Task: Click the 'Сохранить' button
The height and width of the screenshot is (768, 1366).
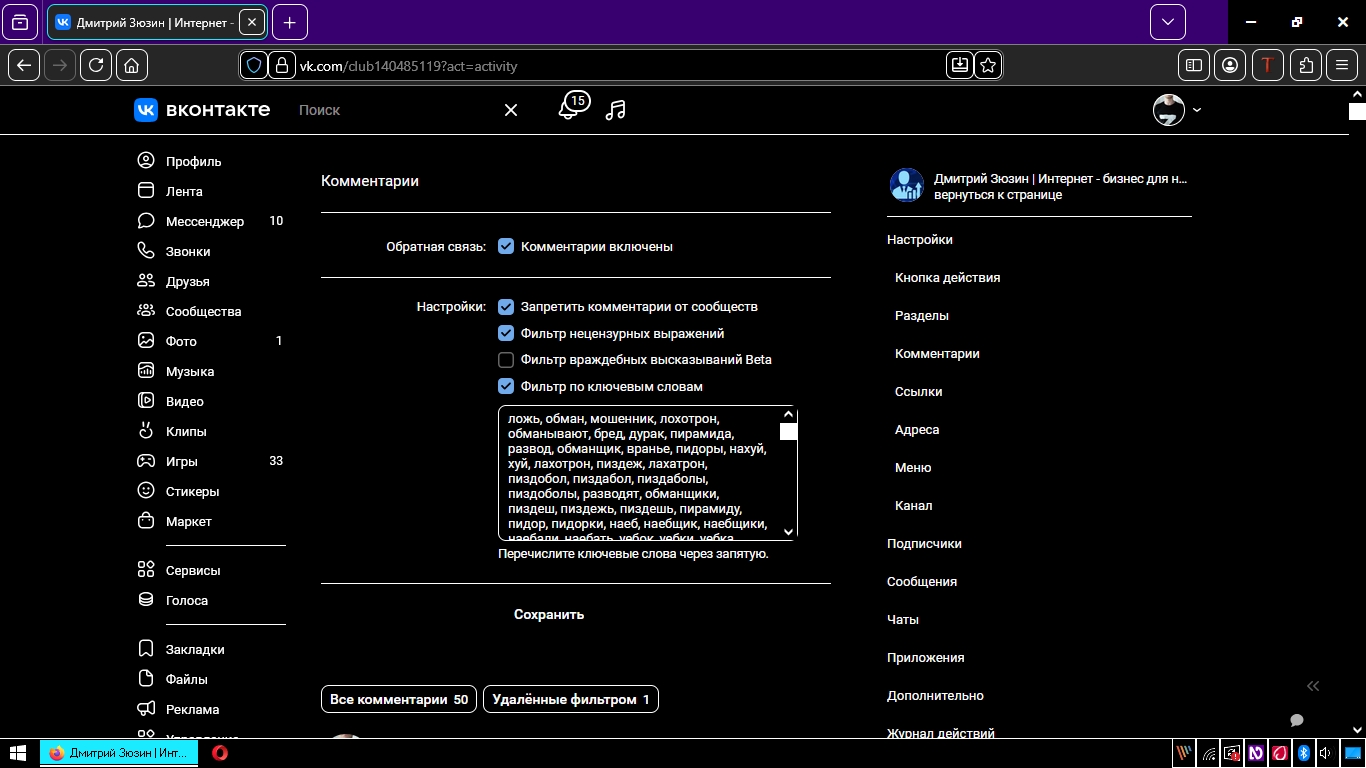Action: 549,614
